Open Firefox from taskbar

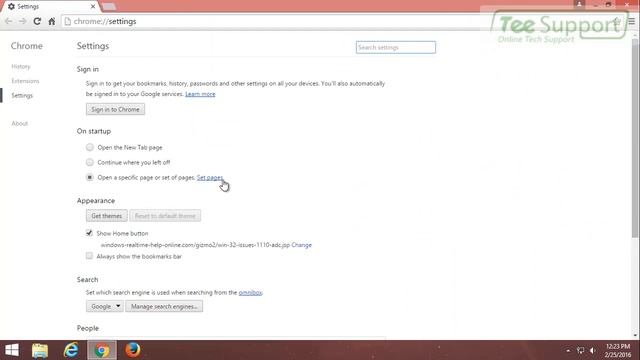click(x=133, y=350)
